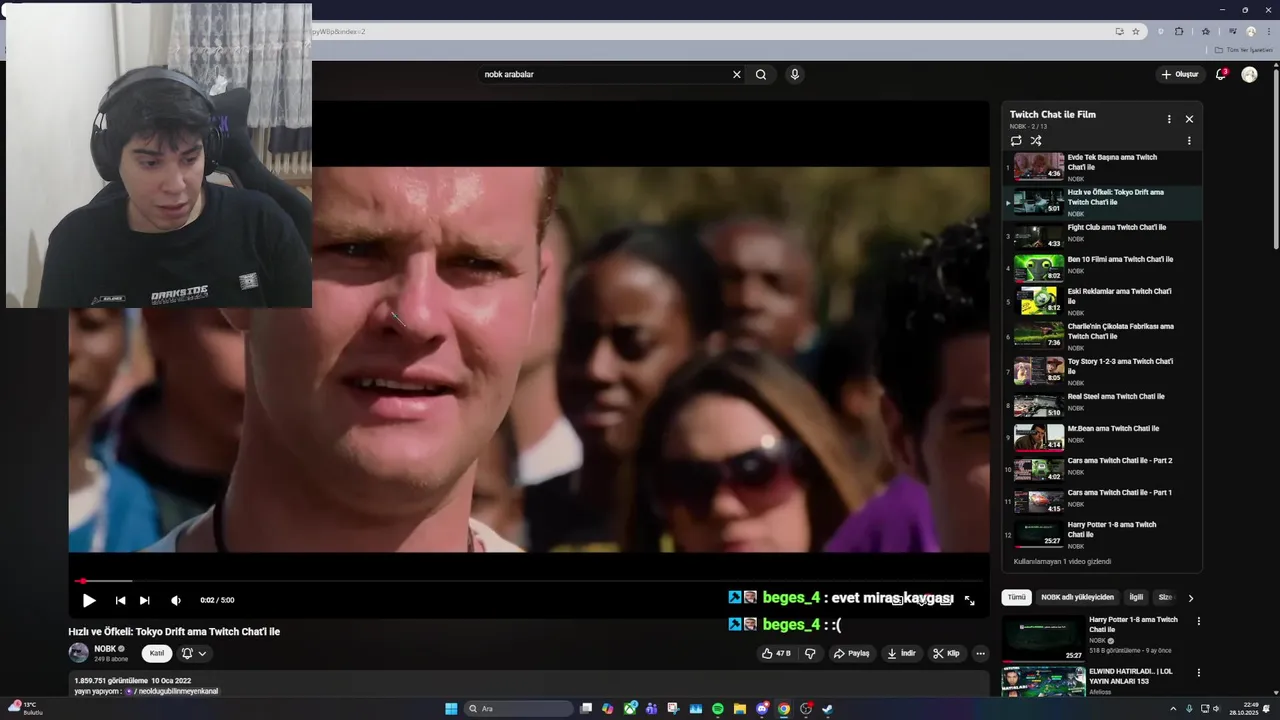Open Cars ama Twitch Chati ile - Part 2

pyautogui.click(x=1104, y=469)
